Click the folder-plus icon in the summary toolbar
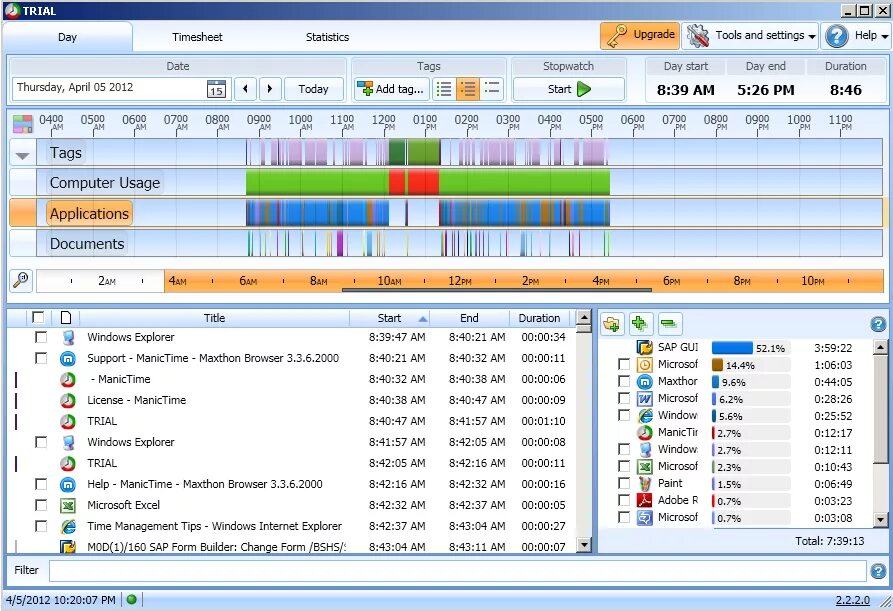 pyautogui.click(x=612, y=324)
